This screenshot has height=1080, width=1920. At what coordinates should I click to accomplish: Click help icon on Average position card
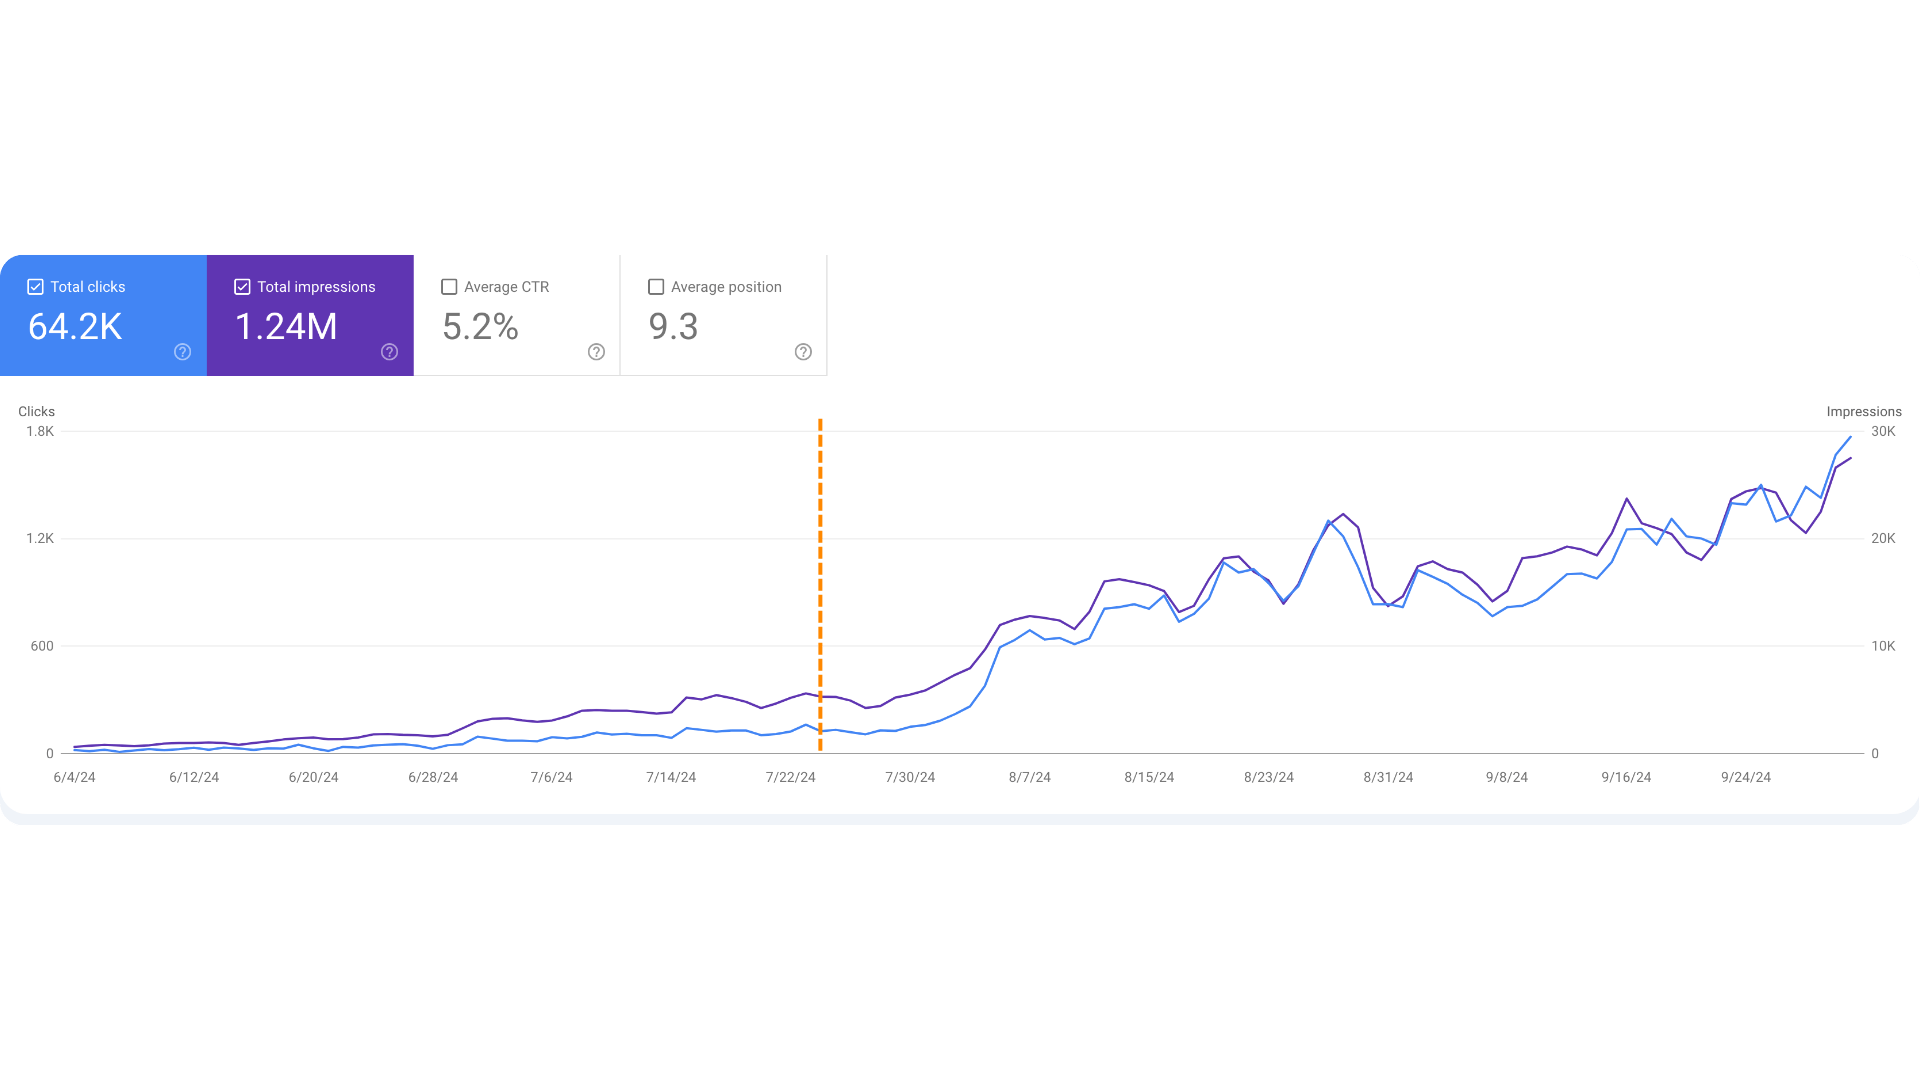point(803,352)
